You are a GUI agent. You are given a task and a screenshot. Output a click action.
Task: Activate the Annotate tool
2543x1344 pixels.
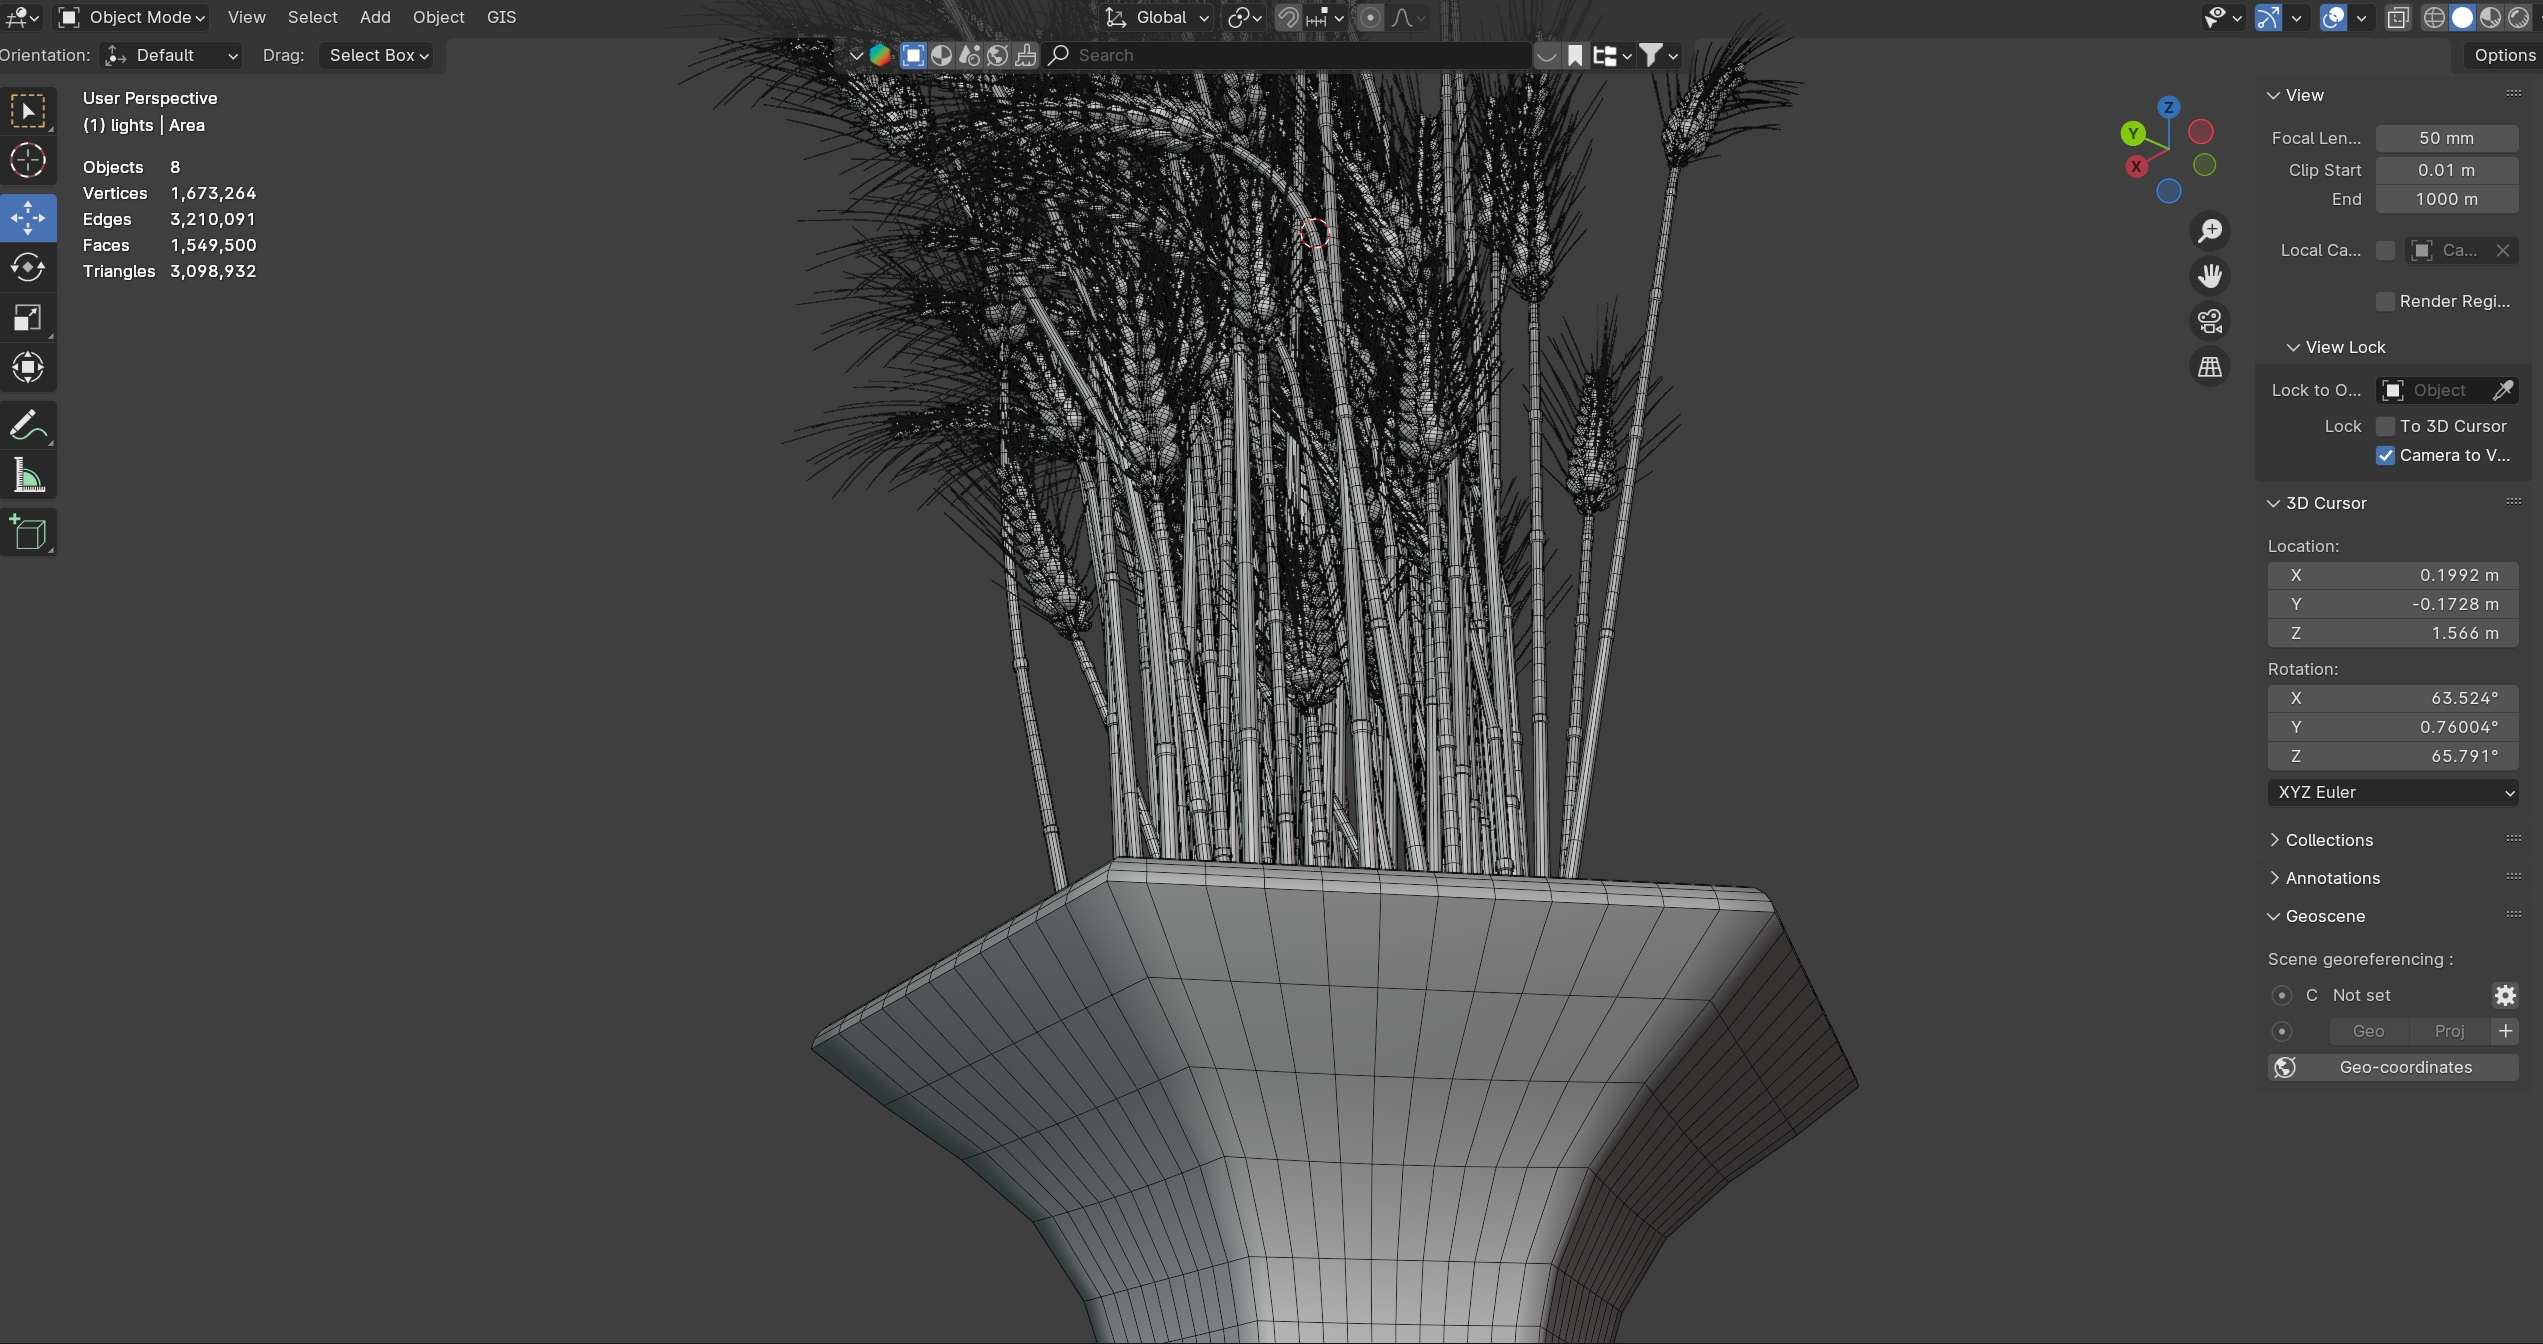[x=28, y=425]
